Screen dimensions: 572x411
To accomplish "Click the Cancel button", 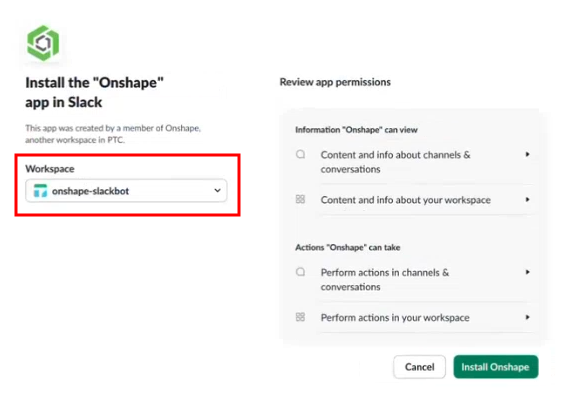I will tap(420, 367).
